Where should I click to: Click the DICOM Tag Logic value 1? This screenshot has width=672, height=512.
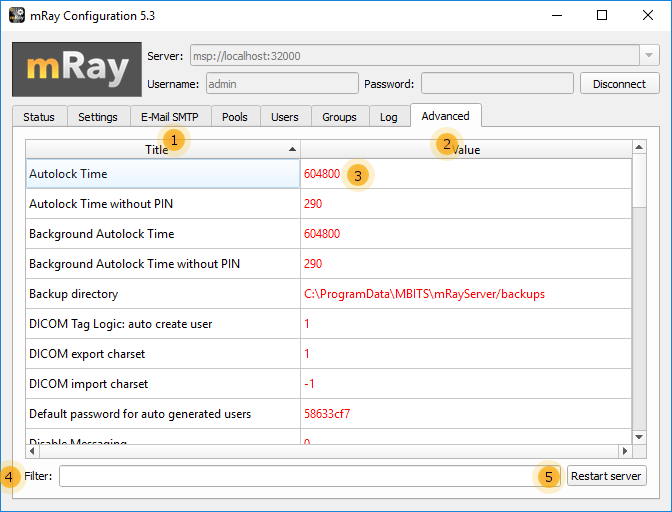click(x=307, y=323)
